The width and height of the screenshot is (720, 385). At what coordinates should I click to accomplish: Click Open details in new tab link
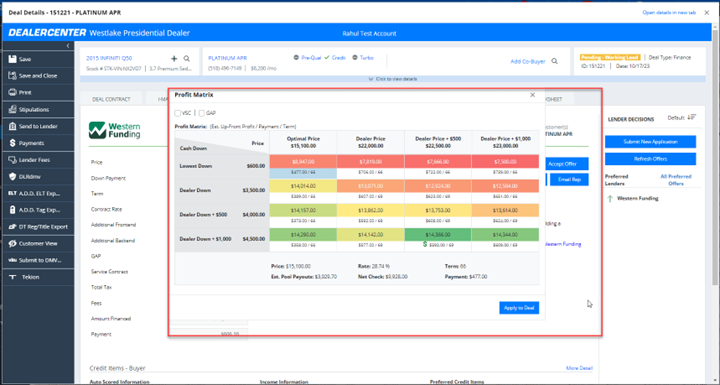669,13
